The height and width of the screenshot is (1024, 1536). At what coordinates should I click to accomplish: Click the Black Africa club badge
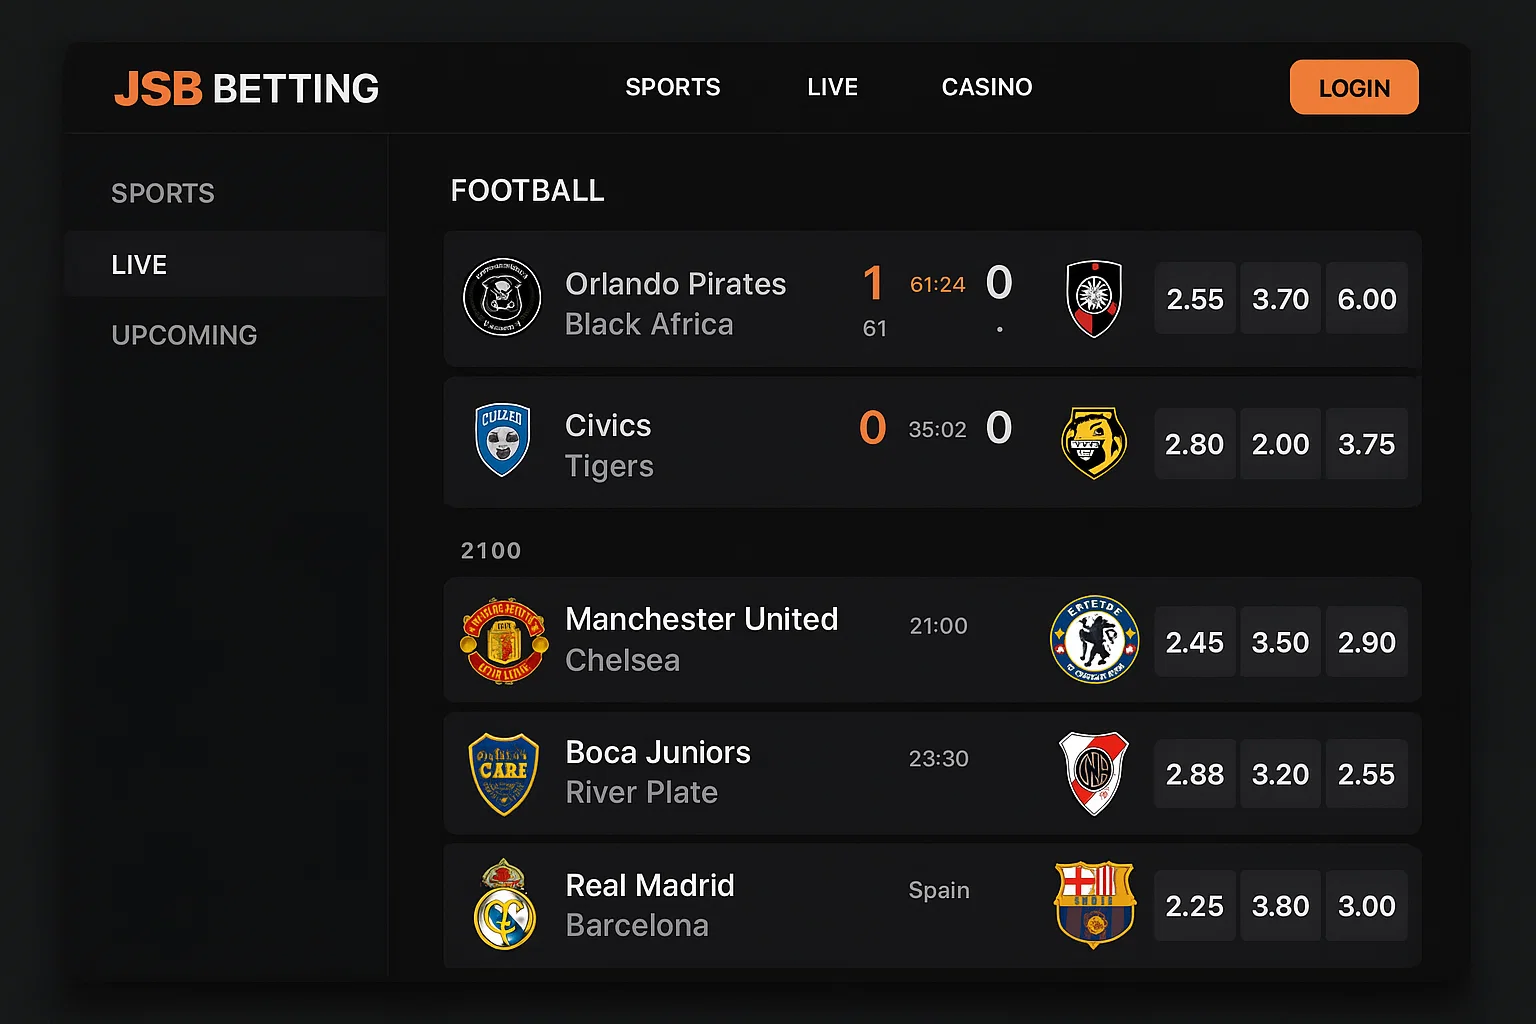point(1094,297)
